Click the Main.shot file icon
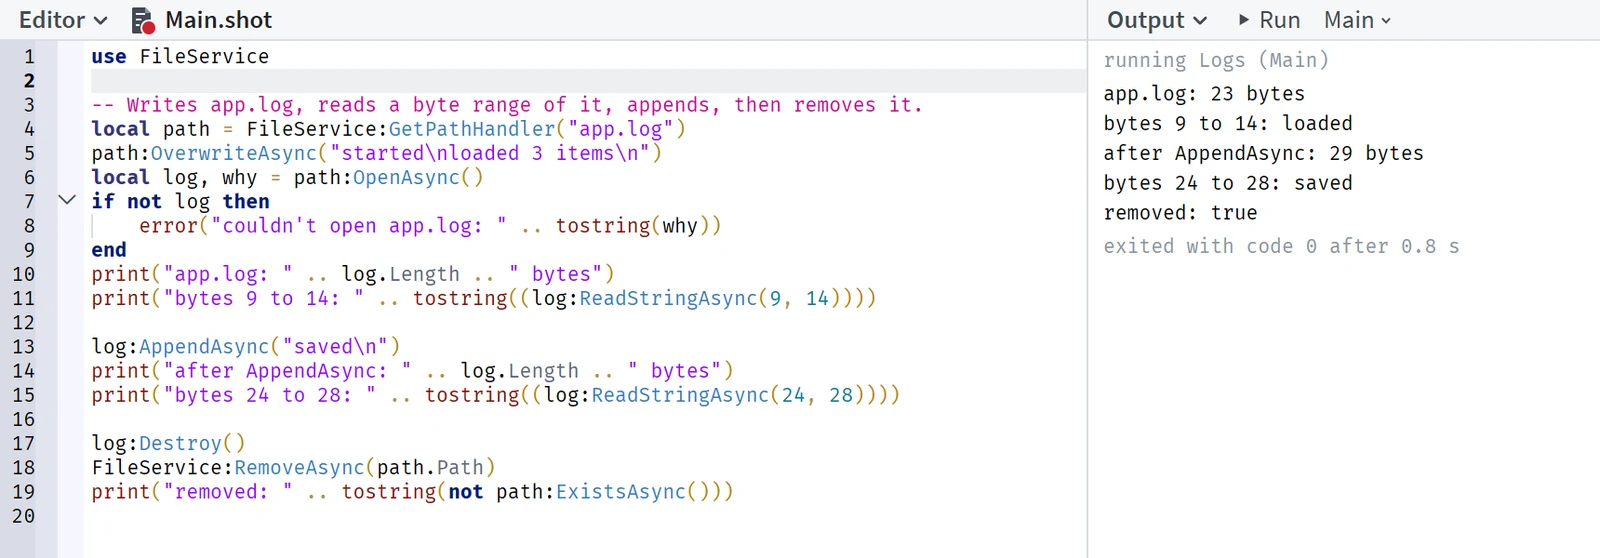The image size is (1600, 558). click(142, 20)
